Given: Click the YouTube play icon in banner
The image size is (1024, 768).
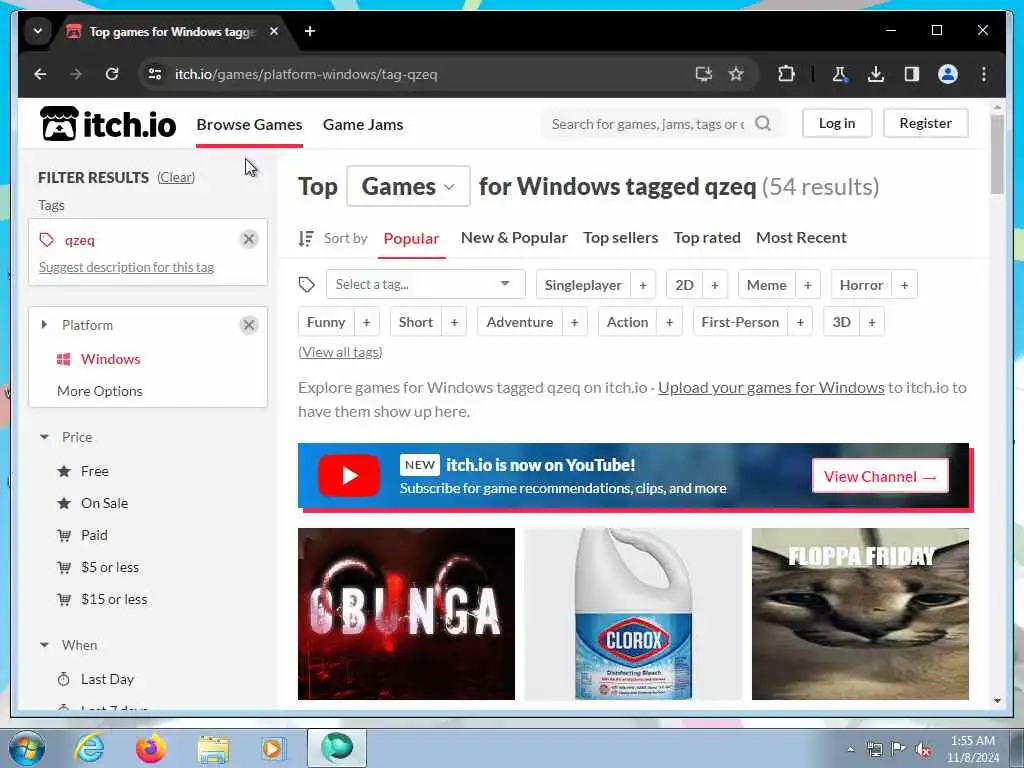Looking at the screenshot, I should click(x=349, y=475).
